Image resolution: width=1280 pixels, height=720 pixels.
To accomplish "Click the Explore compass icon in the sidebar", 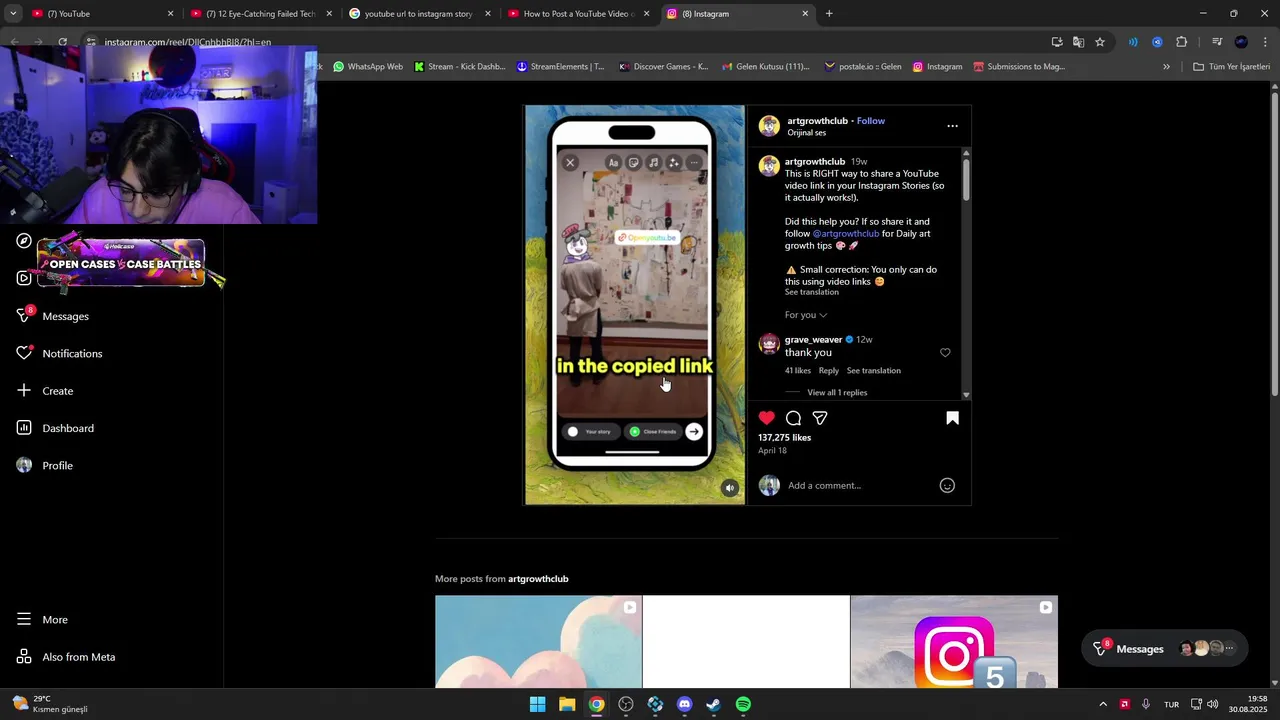I will pyautogui.click(x=24, y=241).
